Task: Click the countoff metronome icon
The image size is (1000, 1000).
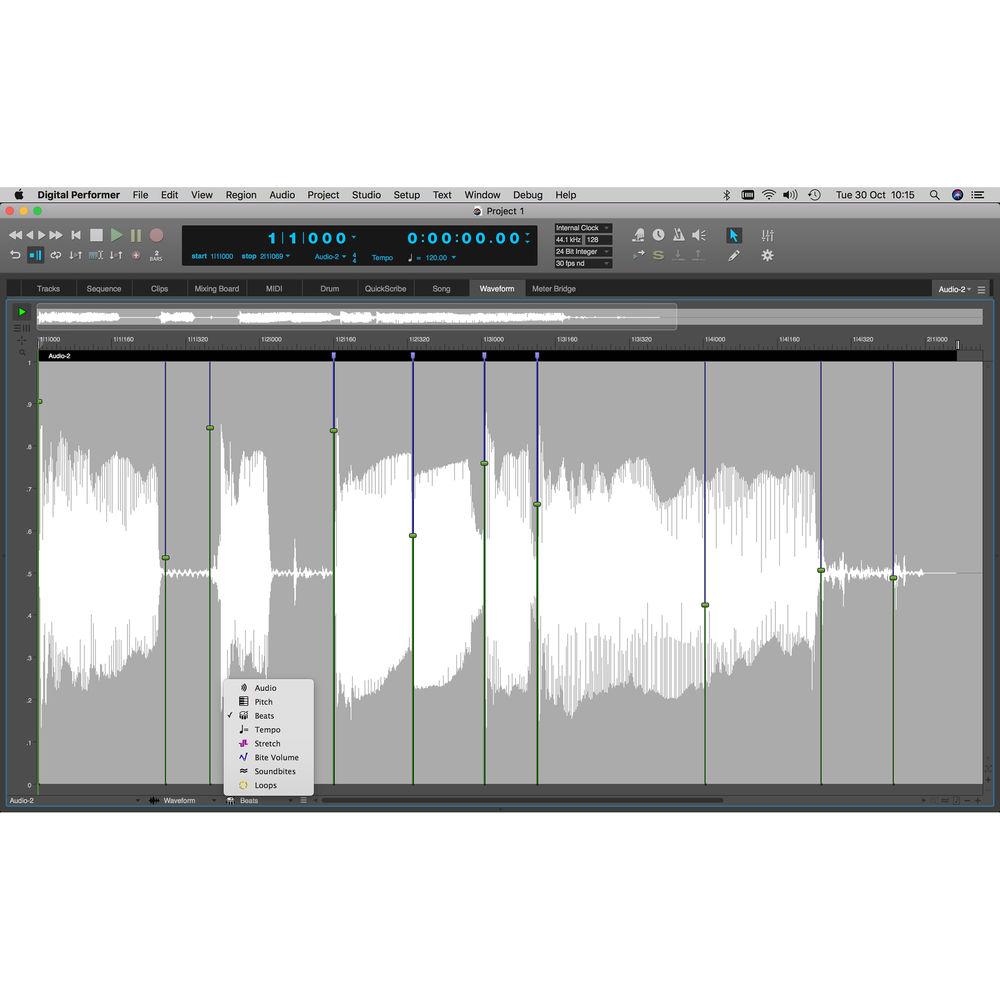Action: tap(638, 236)
